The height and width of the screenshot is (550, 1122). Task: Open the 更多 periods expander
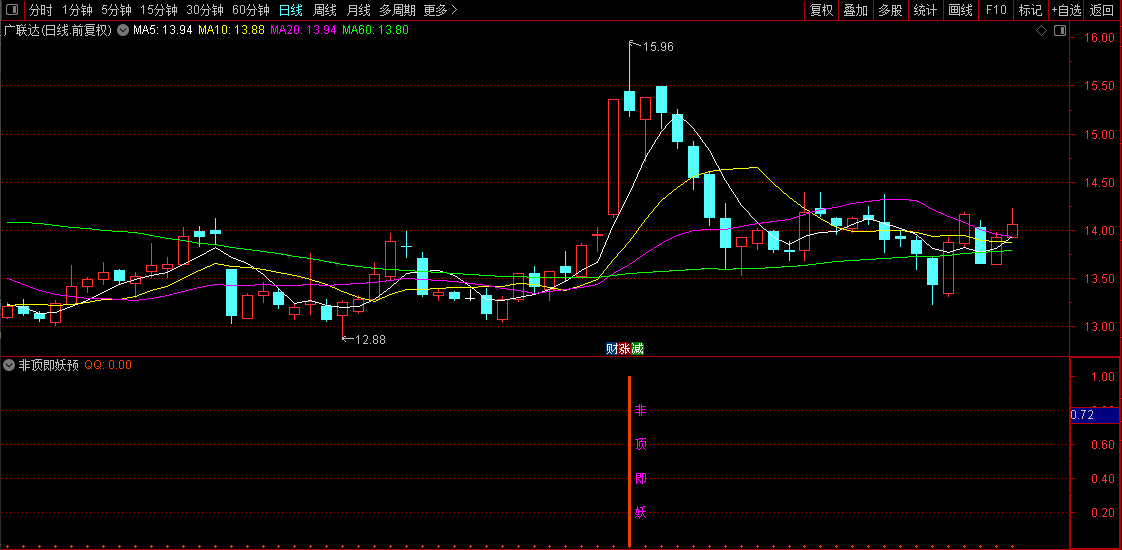click(x=440, y=10)
